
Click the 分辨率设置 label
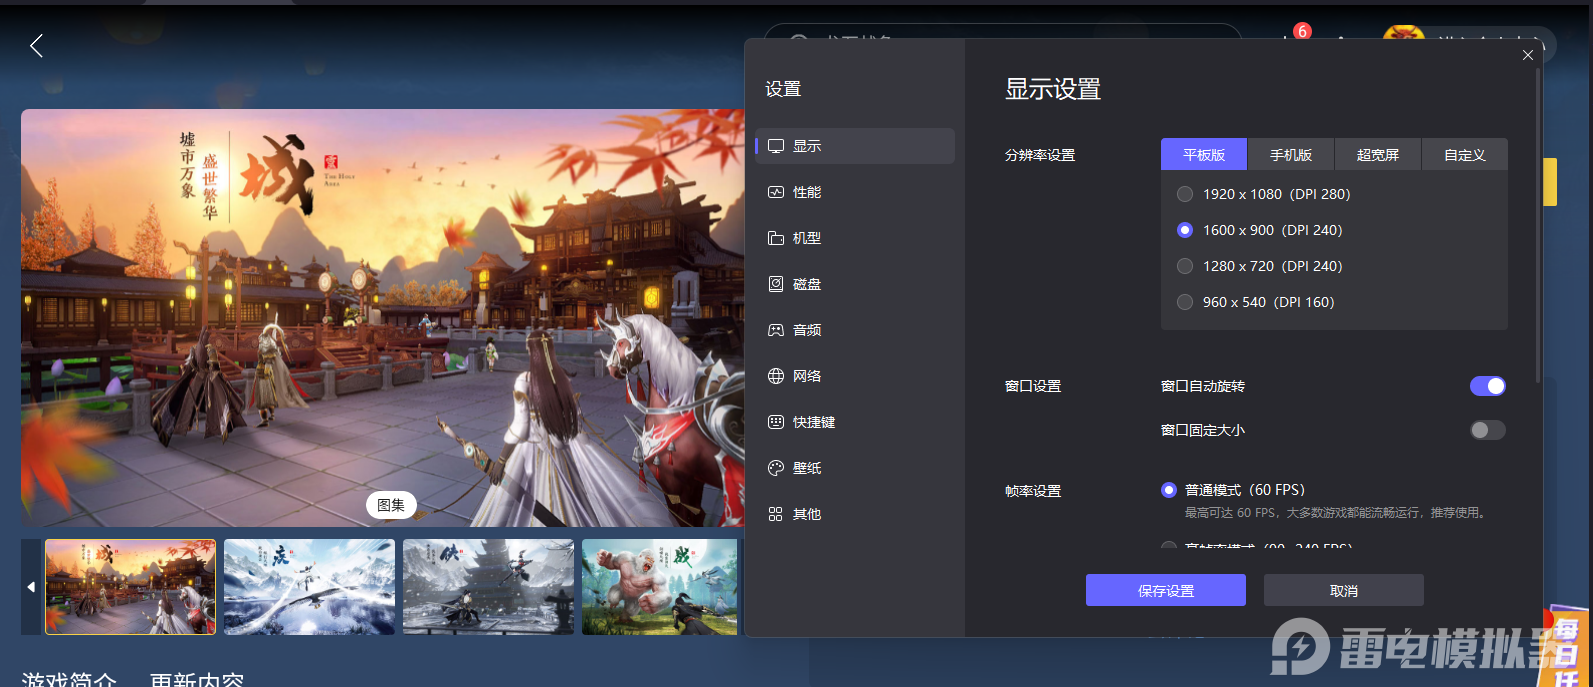pos(1040,155)
